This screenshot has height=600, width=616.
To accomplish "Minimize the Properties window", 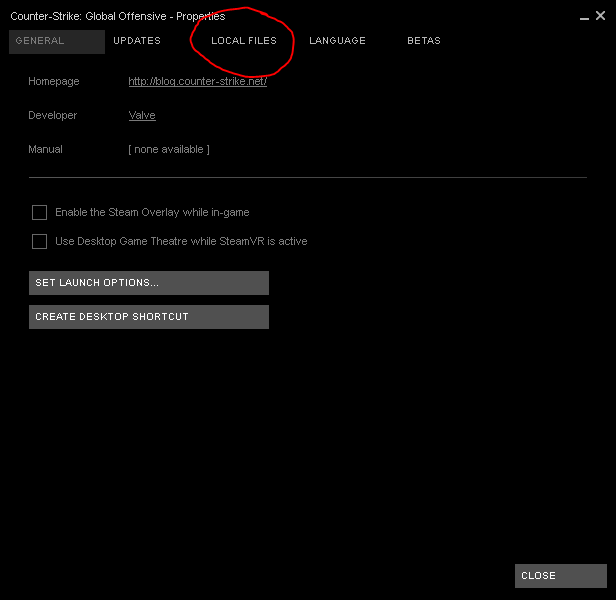I will 584,18.
